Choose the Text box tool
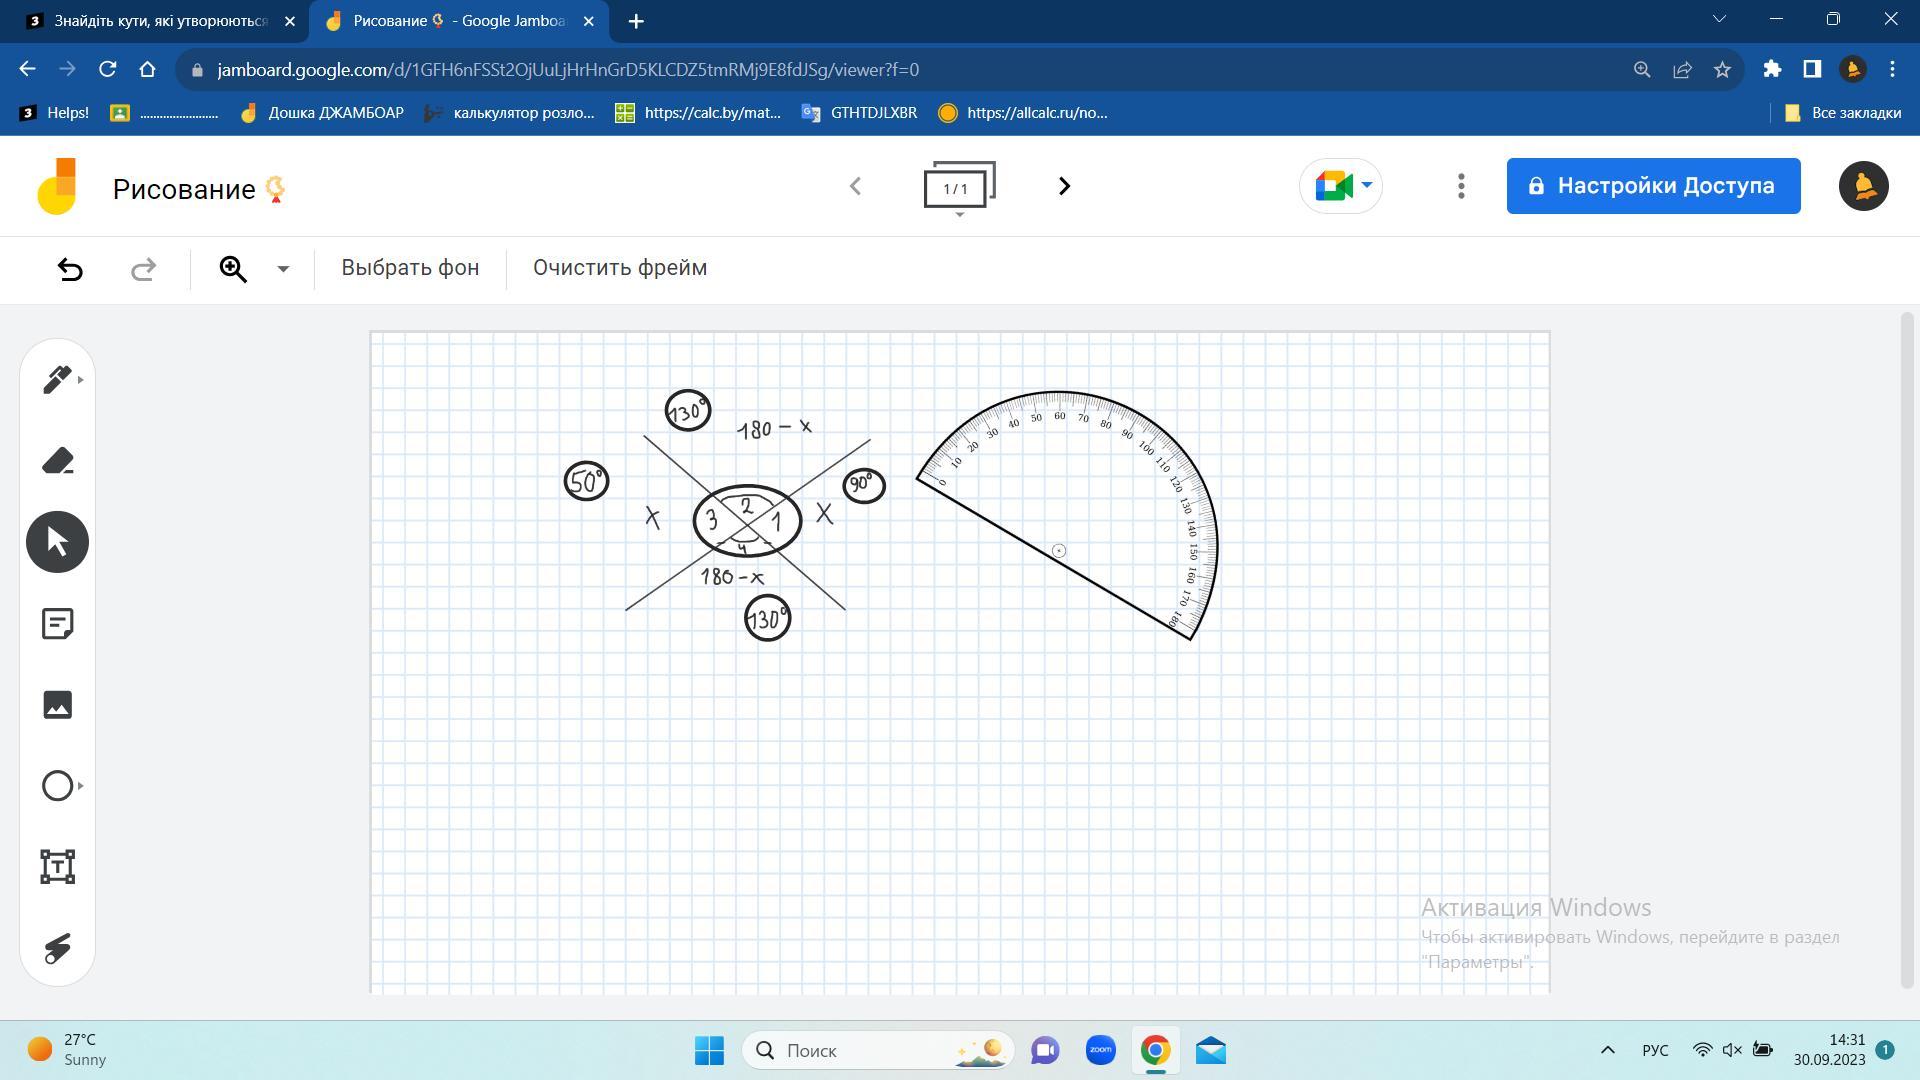 pyautogui.click(x=57, y=867)
